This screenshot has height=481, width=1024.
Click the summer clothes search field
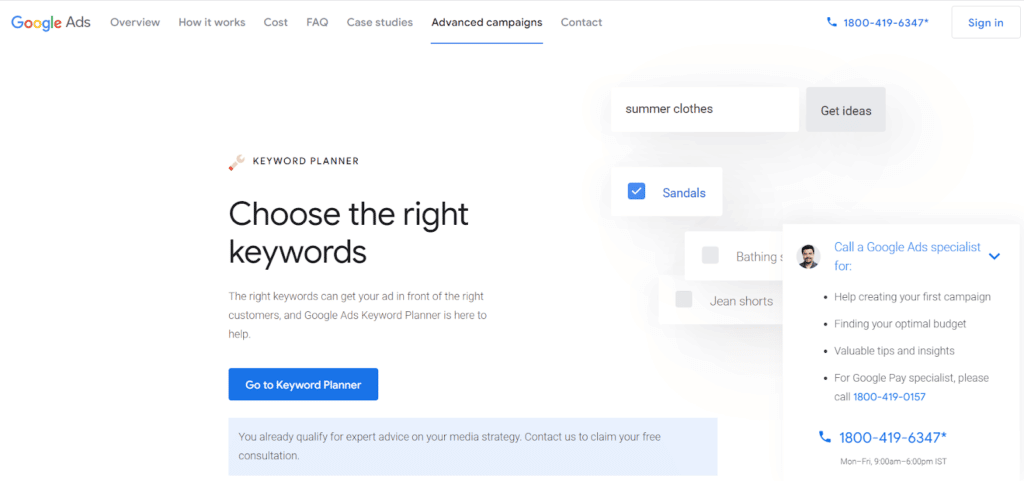[705, 110]
